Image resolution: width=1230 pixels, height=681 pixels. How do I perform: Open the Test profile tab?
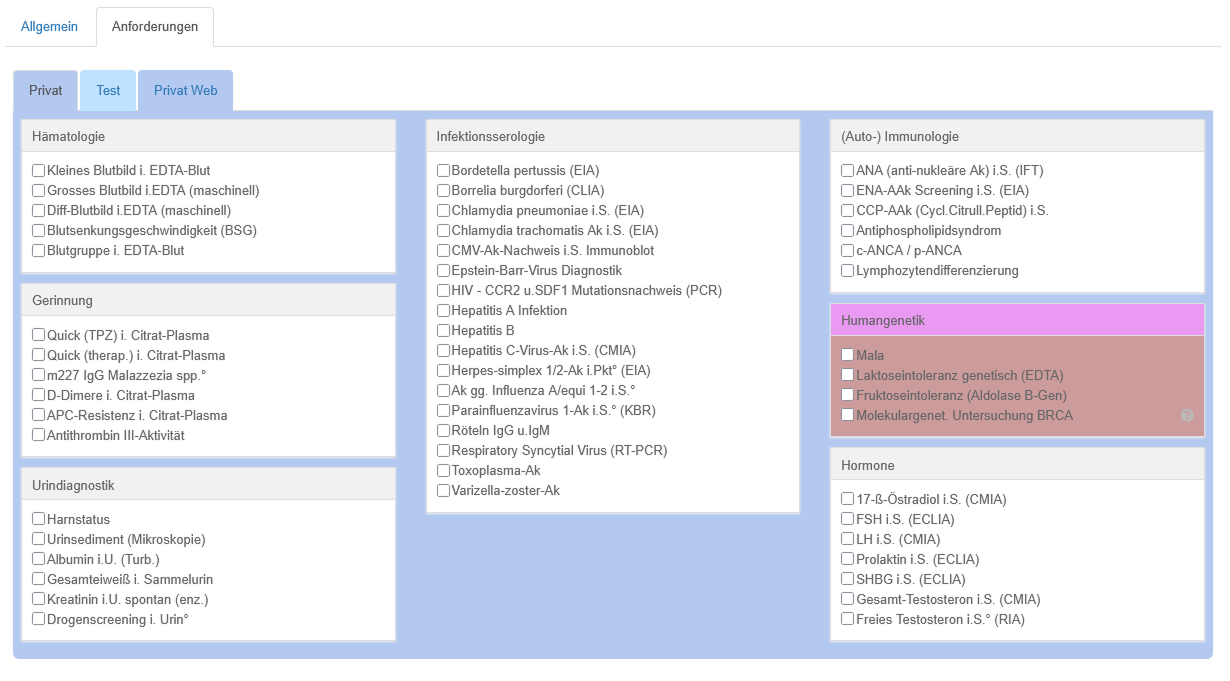tap(108, 91)
